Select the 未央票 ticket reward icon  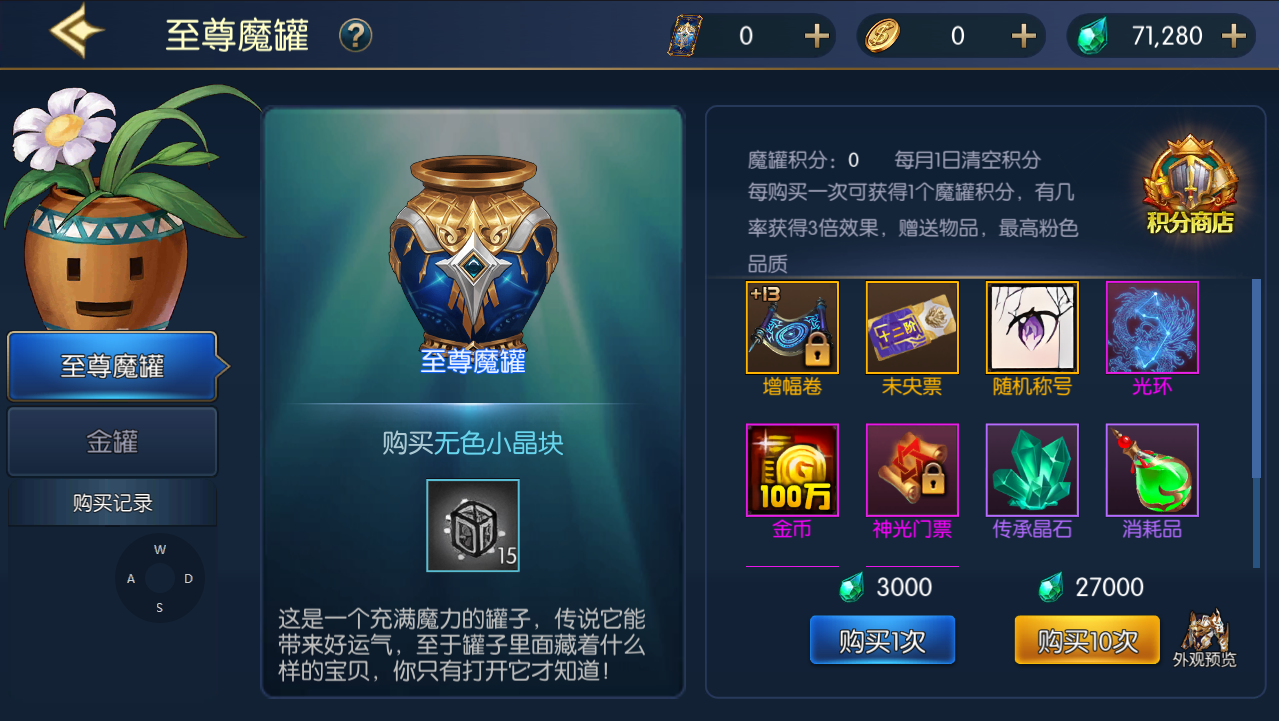[912, 327]
